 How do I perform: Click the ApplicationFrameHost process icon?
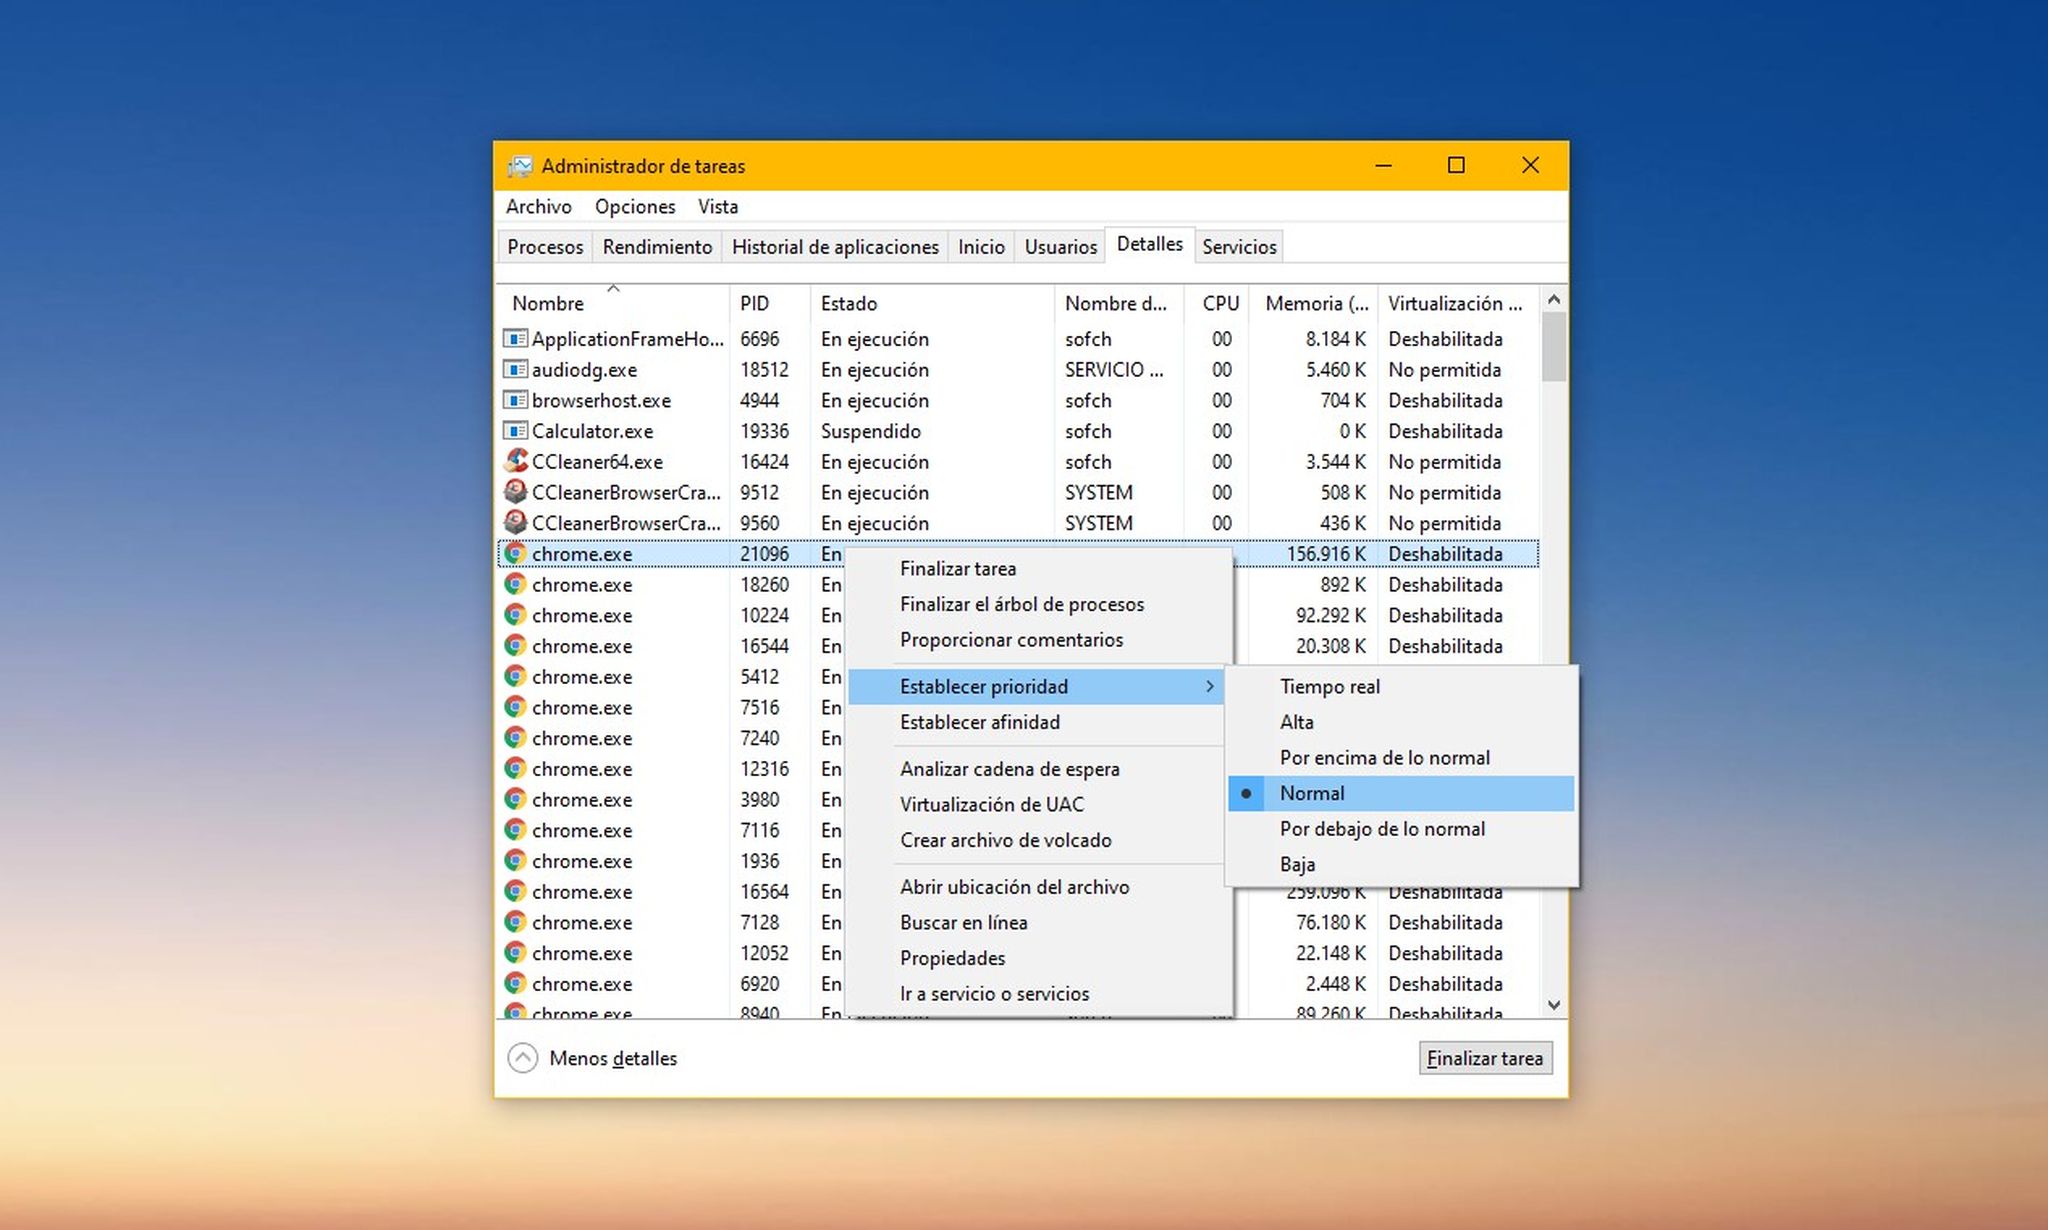tap(514, 339)
